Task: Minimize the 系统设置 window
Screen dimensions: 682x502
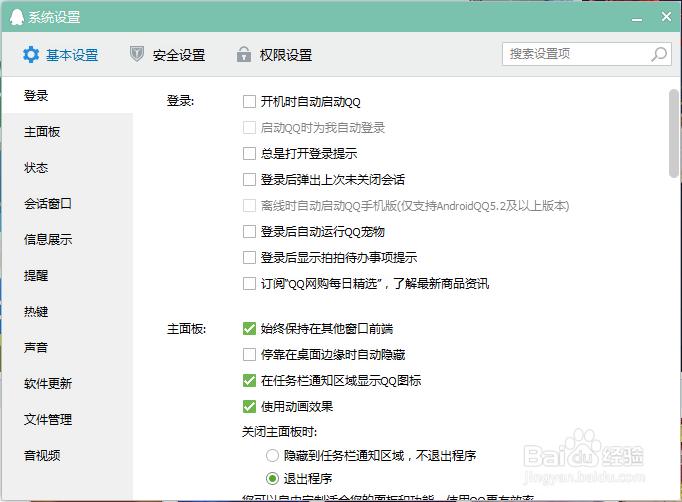Action: [x=637, y=18]
